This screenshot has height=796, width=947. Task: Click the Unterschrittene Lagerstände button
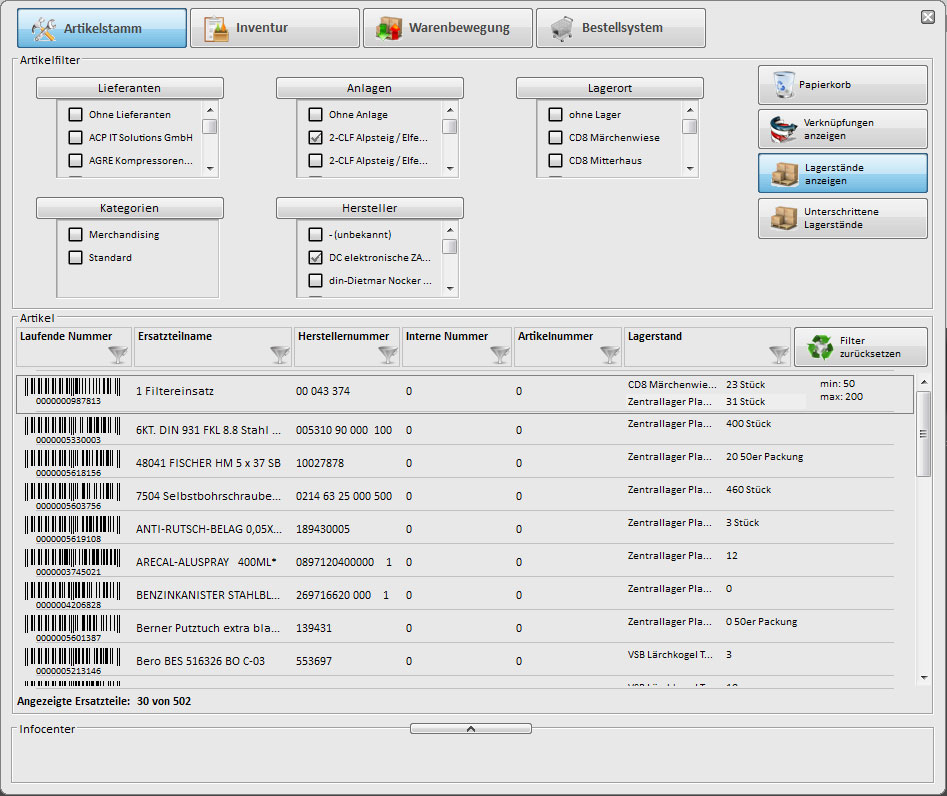(842, 218)
